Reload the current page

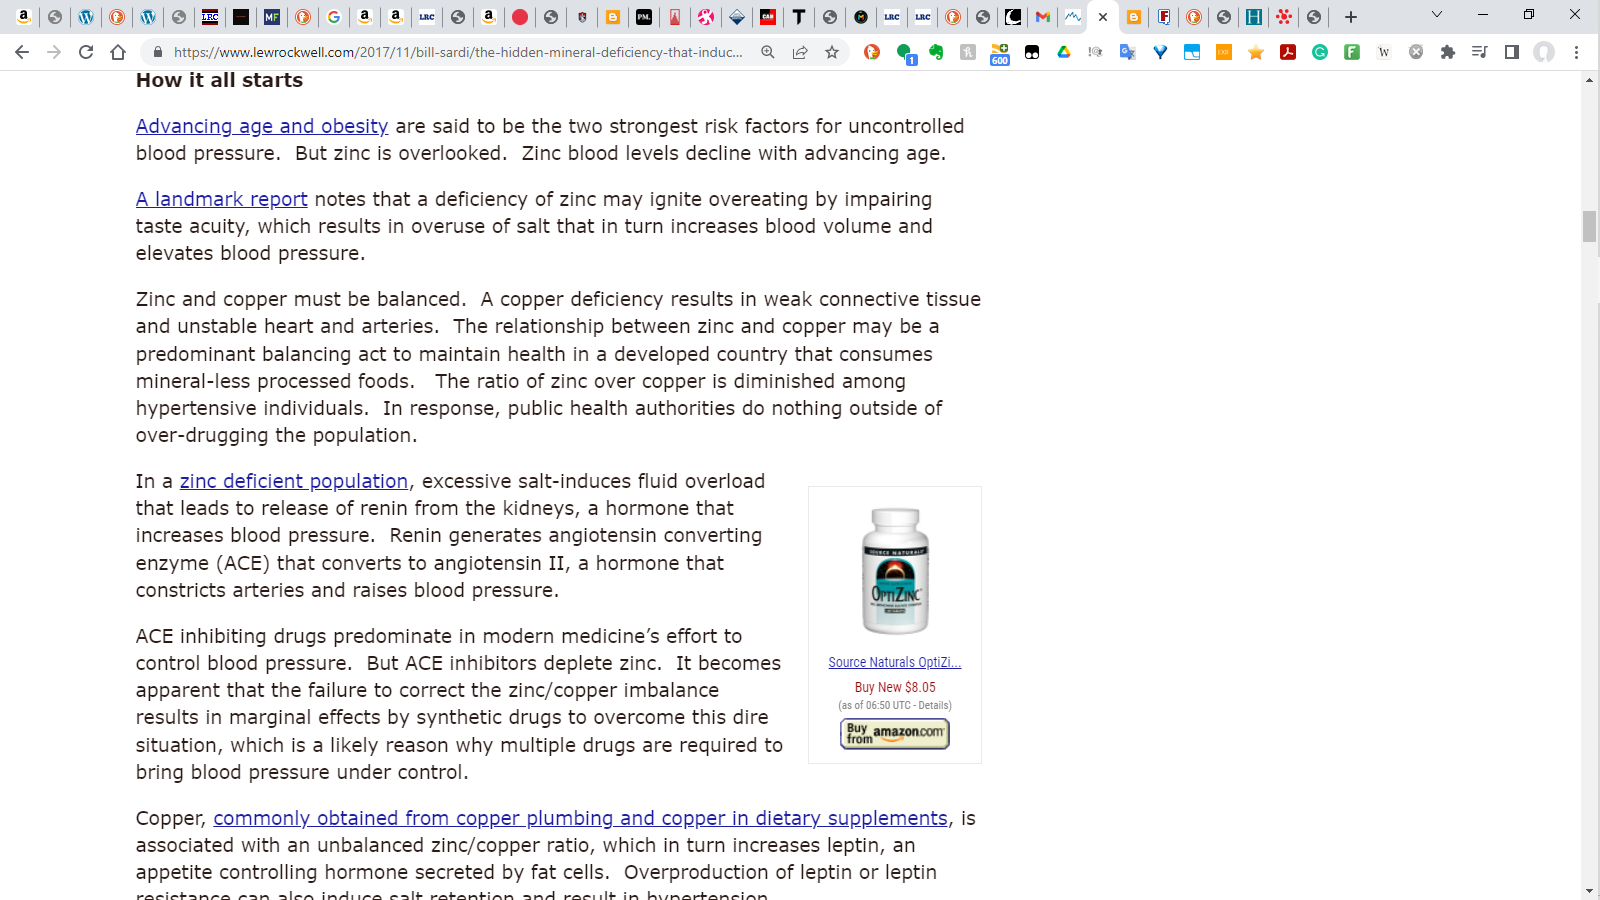[x=86, y=52]
